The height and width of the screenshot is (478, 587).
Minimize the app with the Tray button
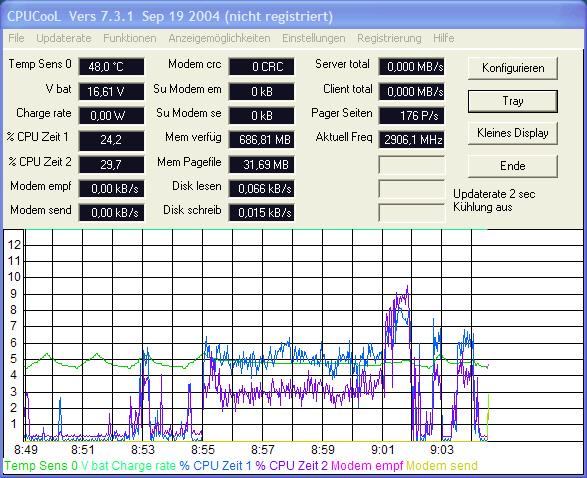[x=513, y=101]
